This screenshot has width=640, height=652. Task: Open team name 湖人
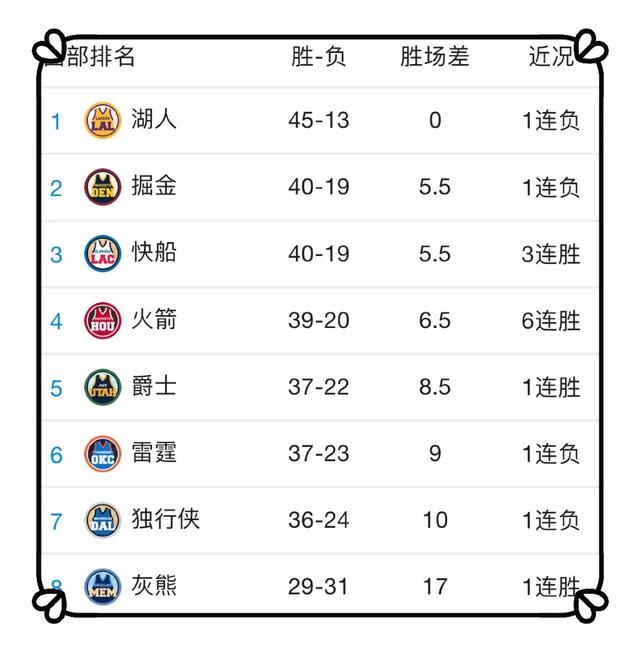point(154,119)
